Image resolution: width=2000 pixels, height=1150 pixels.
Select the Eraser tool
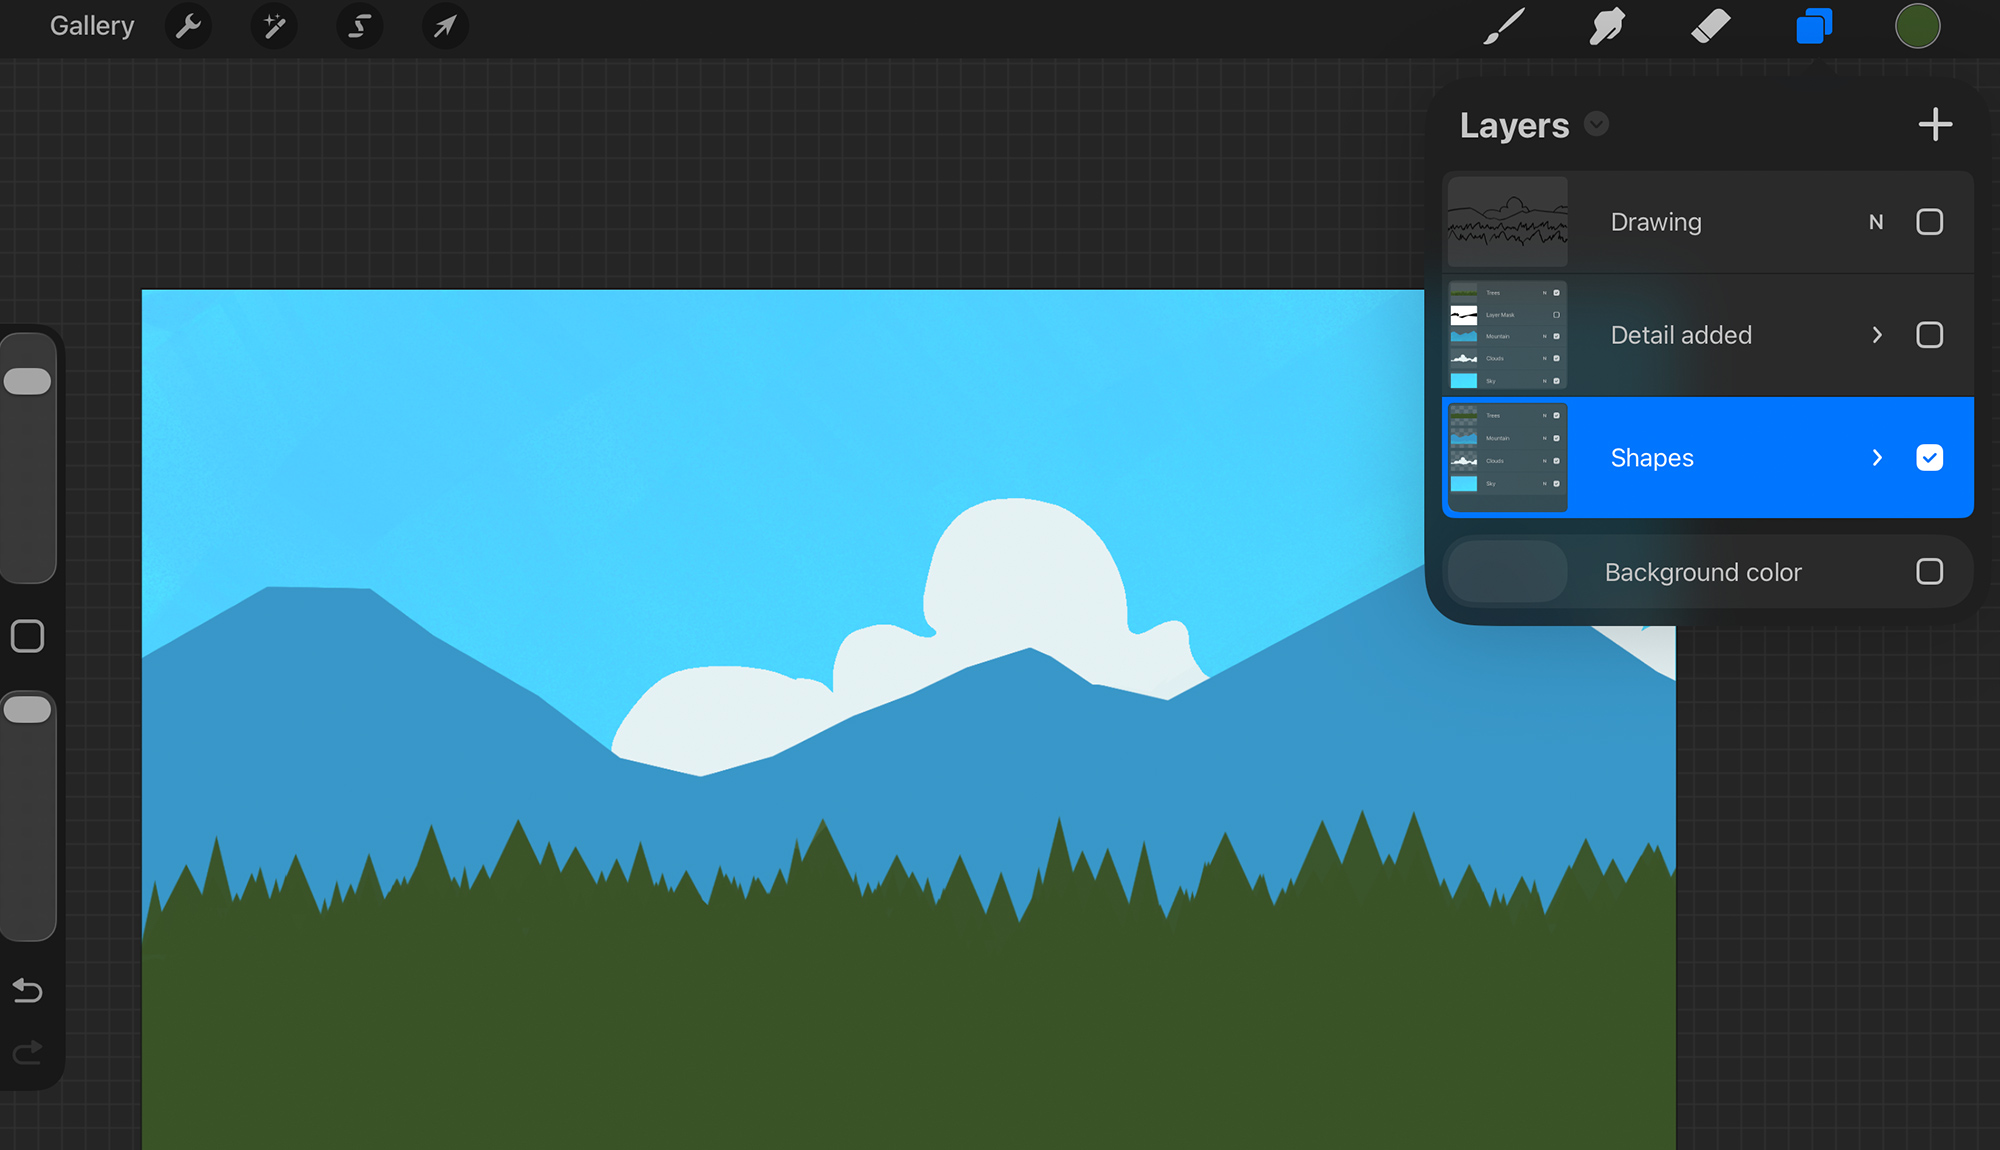point(1711,26)
